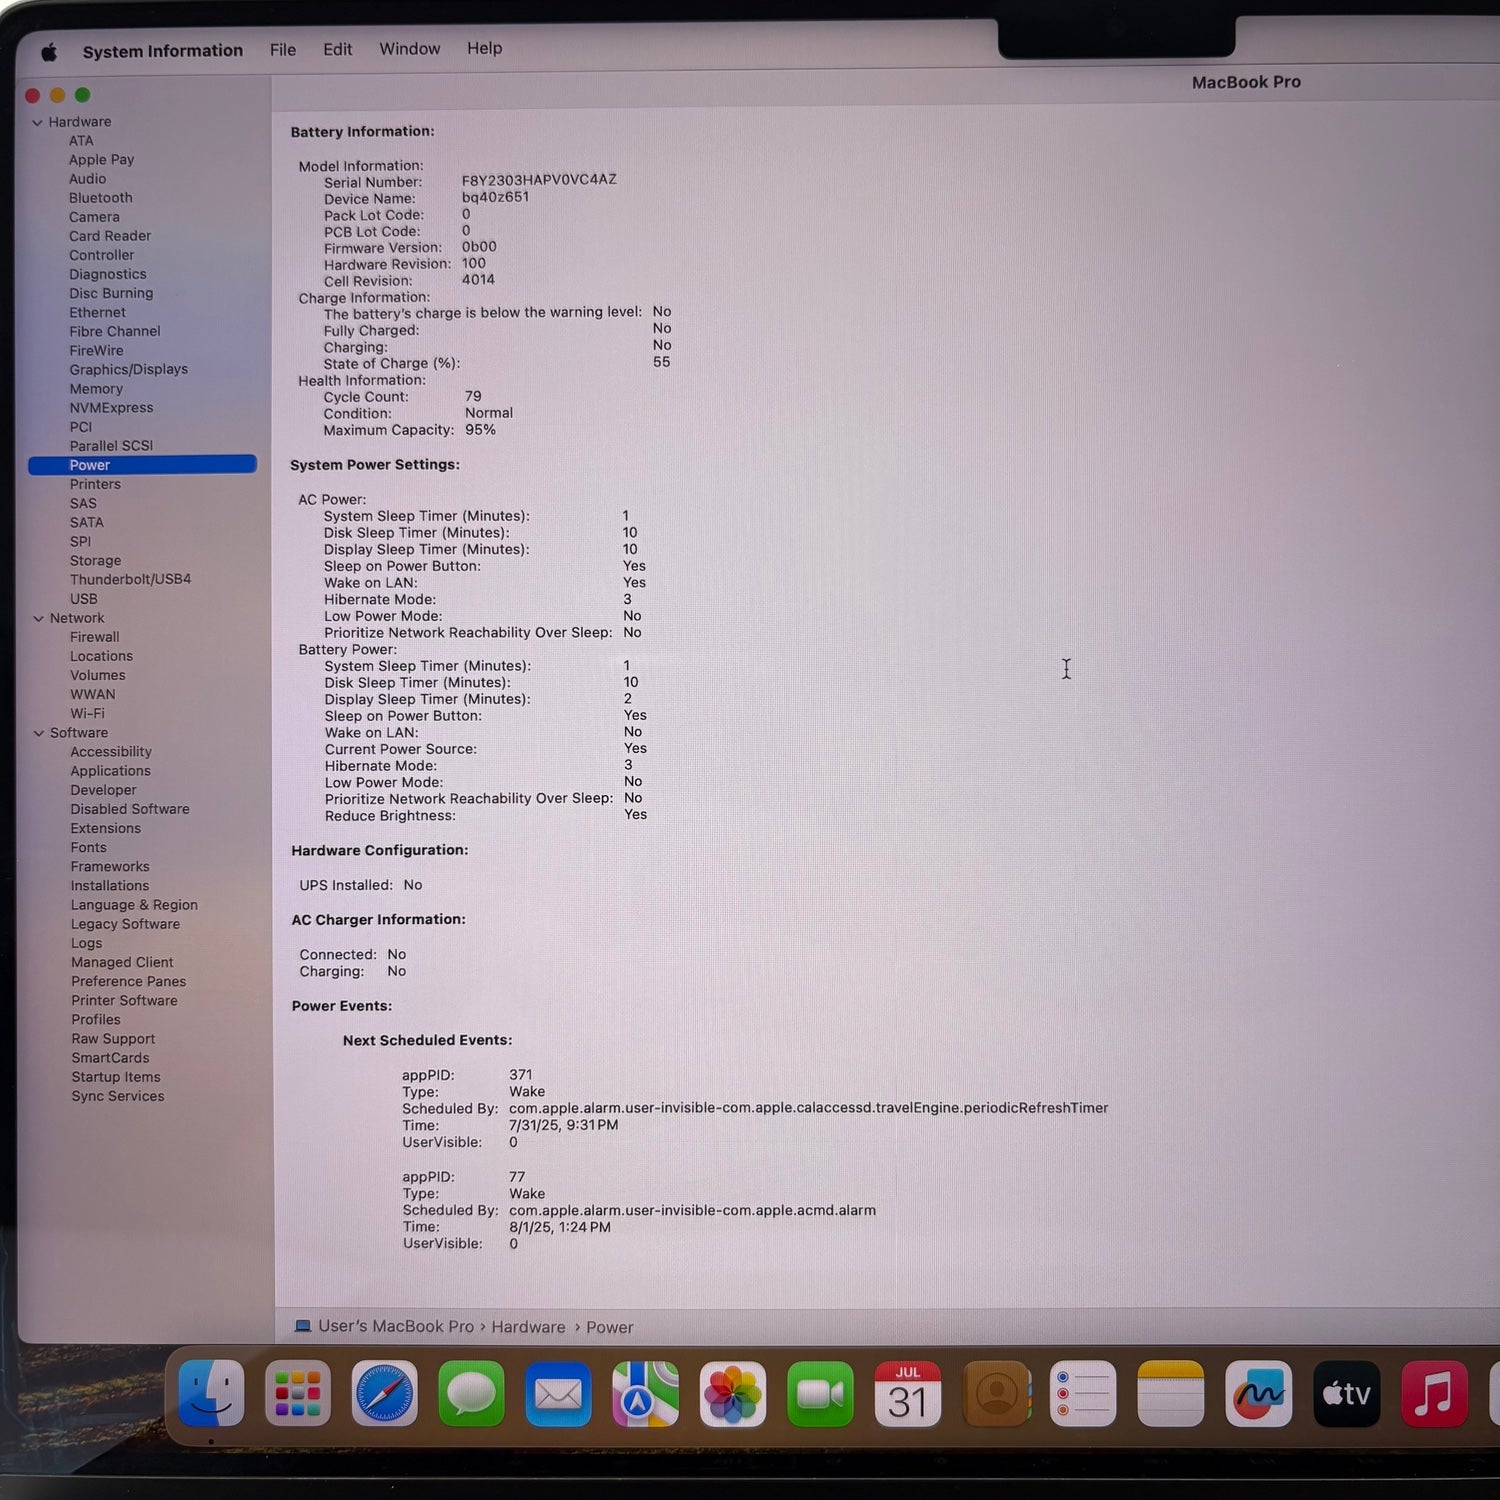Screen dimensions: 1500x1500
Task: Launch Freeform from the Dock
Action: 1258,1393
